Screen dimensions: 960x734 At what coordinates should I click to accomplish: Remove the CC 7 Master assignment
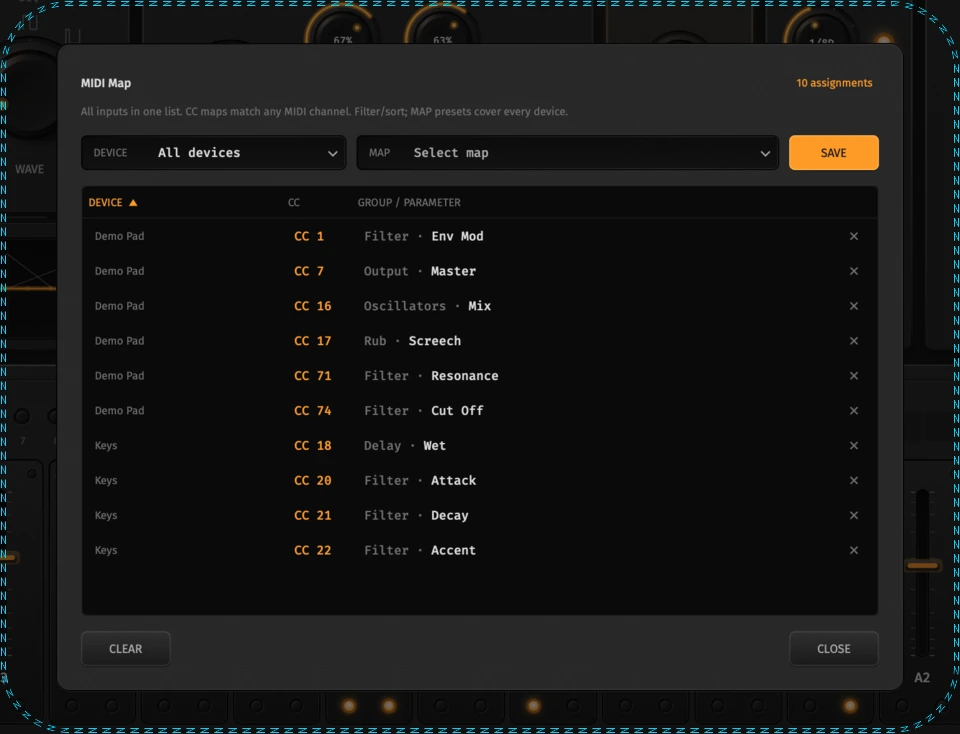(x=853, y=271)
